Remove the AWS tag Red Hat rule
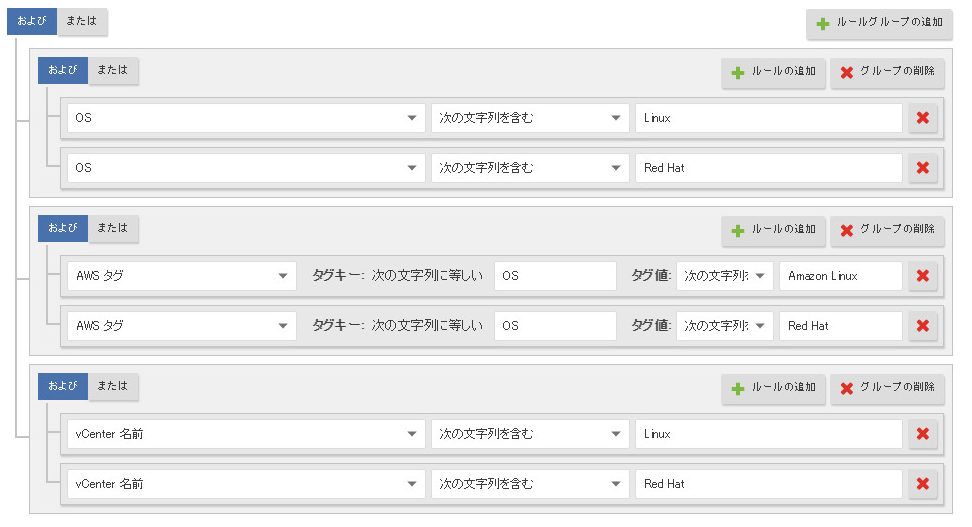 922,326
